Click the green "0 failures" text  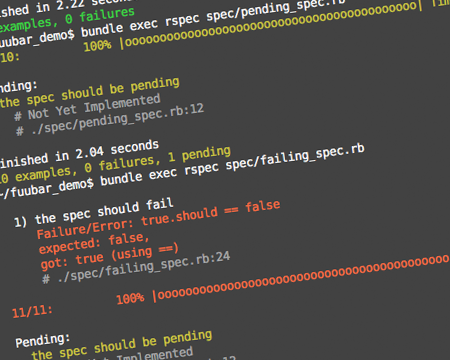(100, 16)
